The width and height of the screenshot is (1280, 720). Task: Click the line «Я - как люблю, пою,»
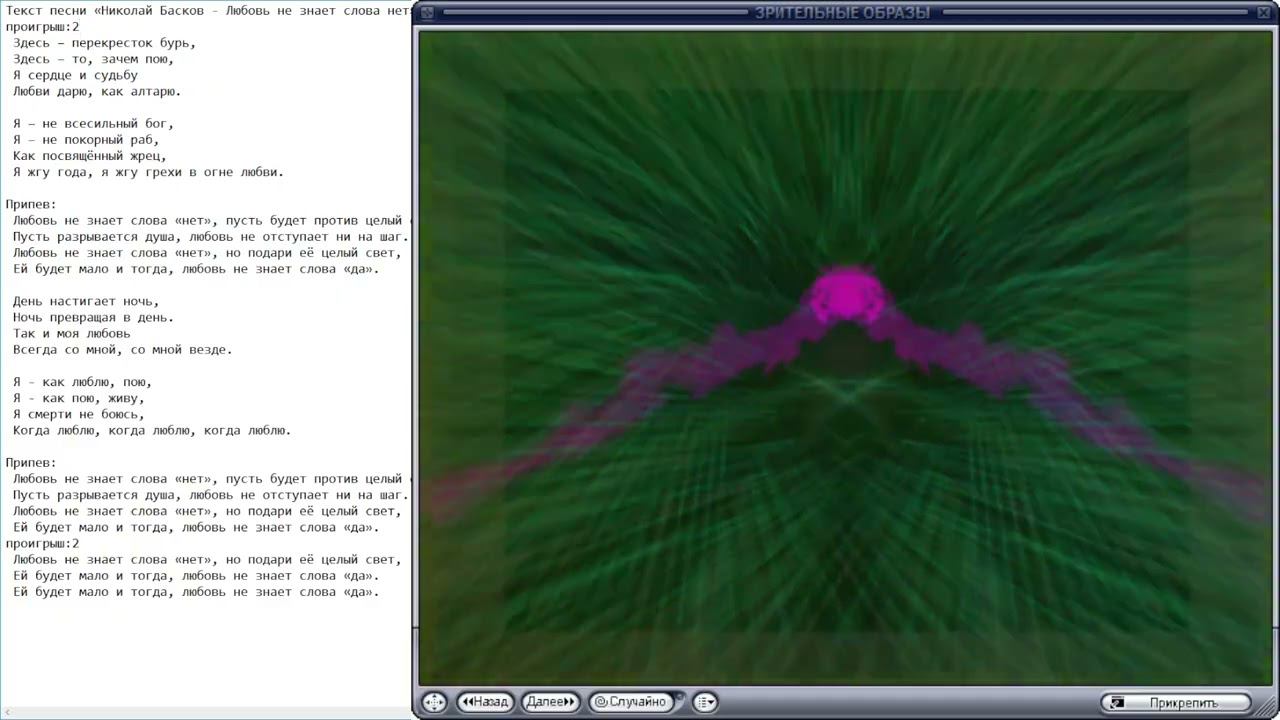coord(83,382)
